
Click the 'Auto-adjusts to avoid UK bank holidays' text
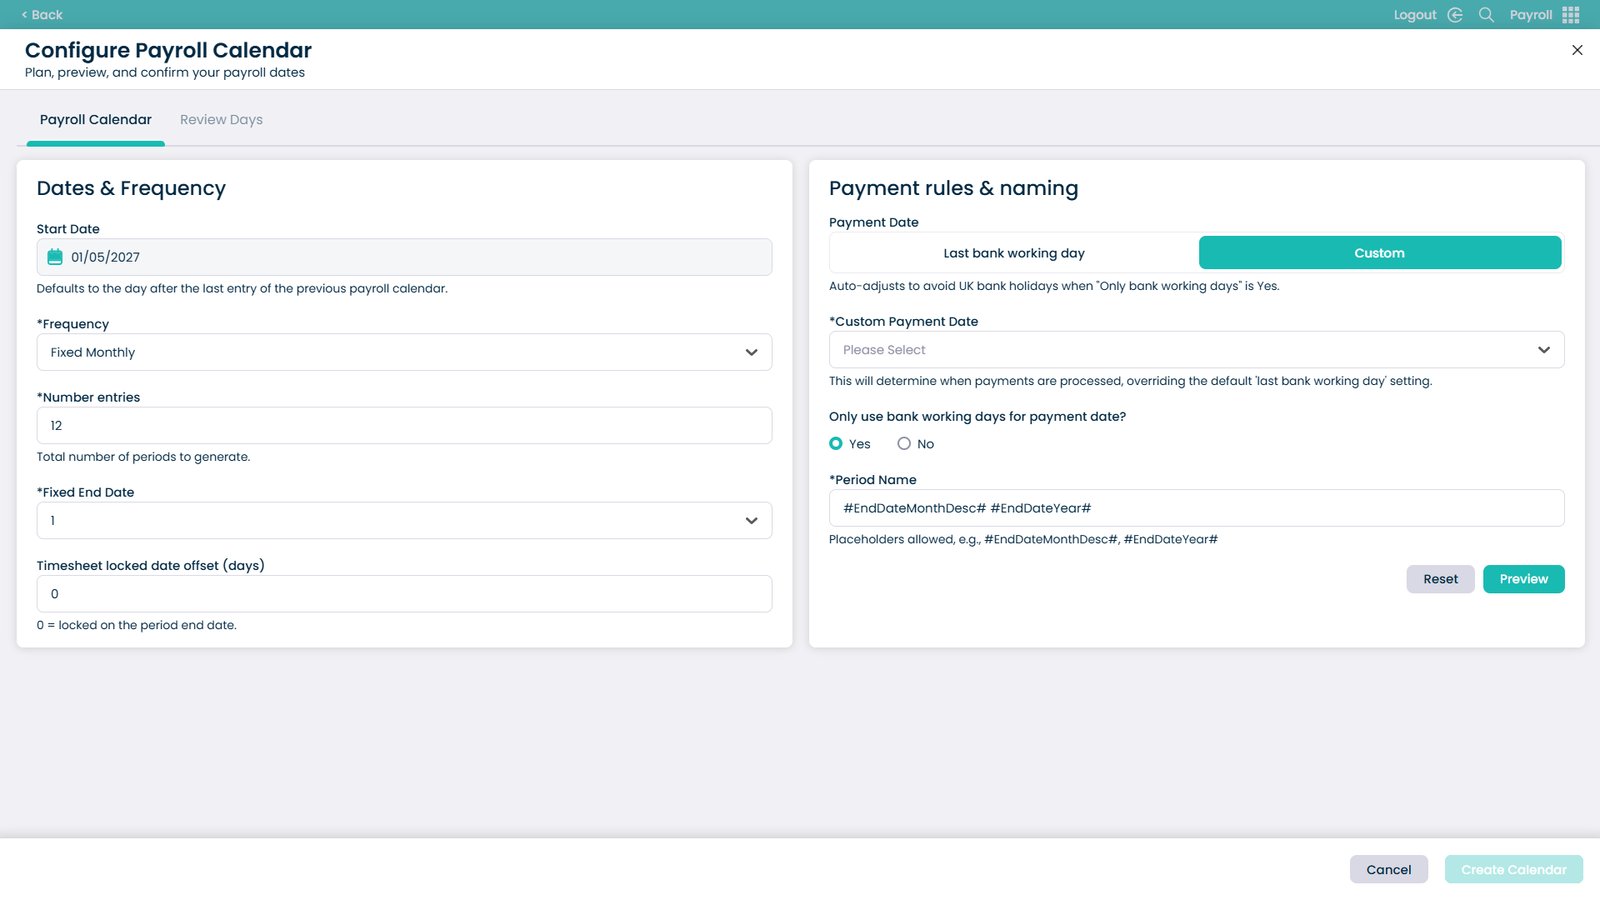[x=1054, y=286]
